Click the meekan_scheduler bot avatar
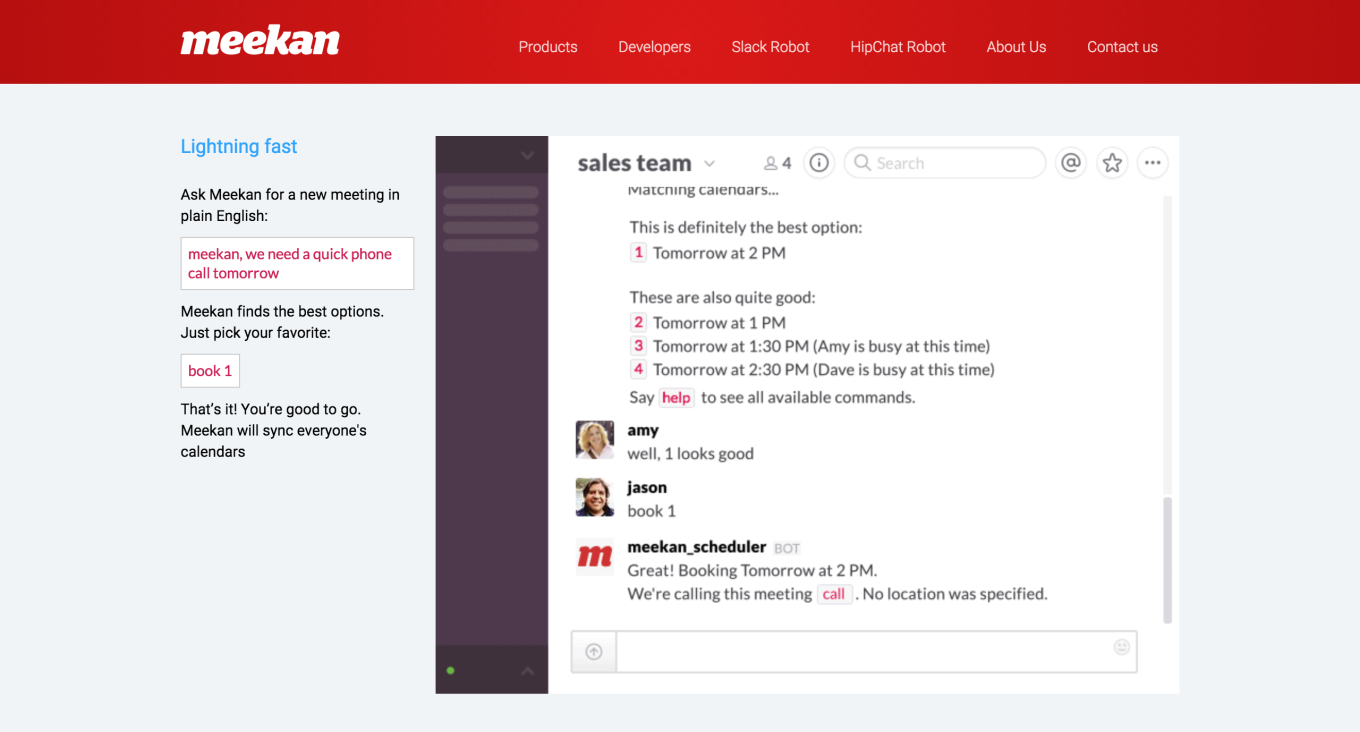Viewport: 1360px width, 732px height. 595,556
